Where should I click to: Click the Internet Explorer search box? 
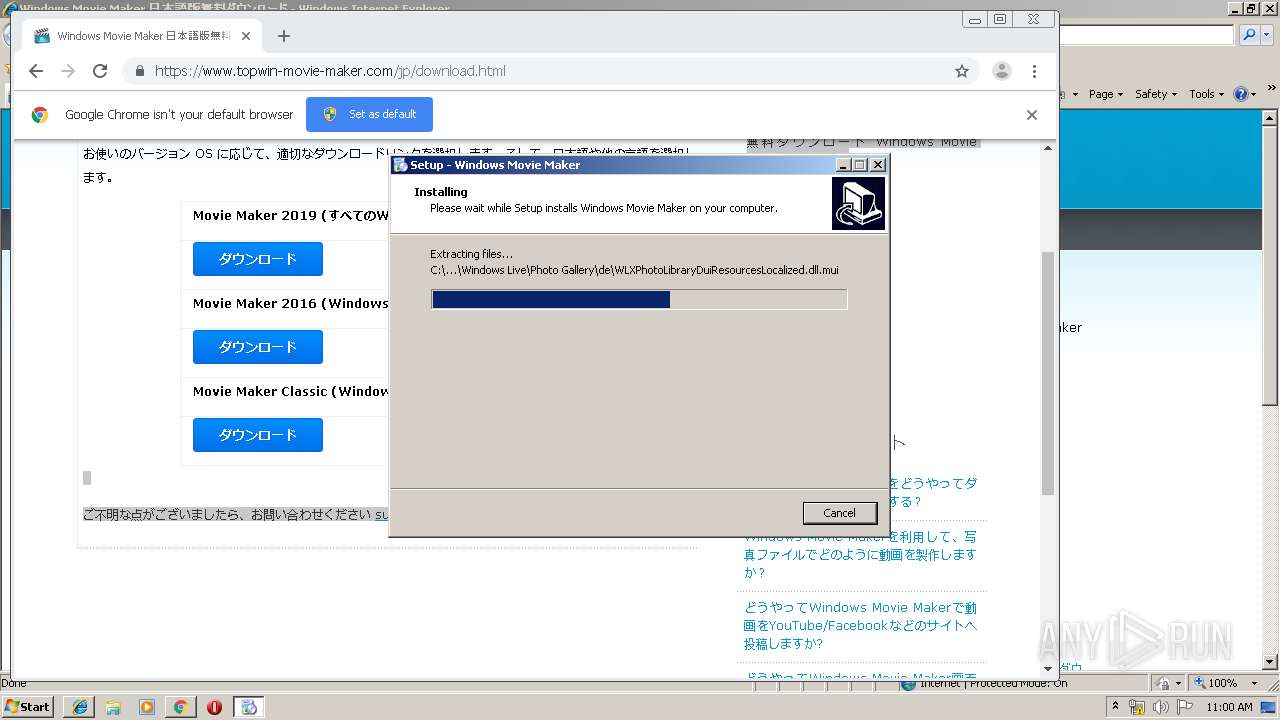1147,35
